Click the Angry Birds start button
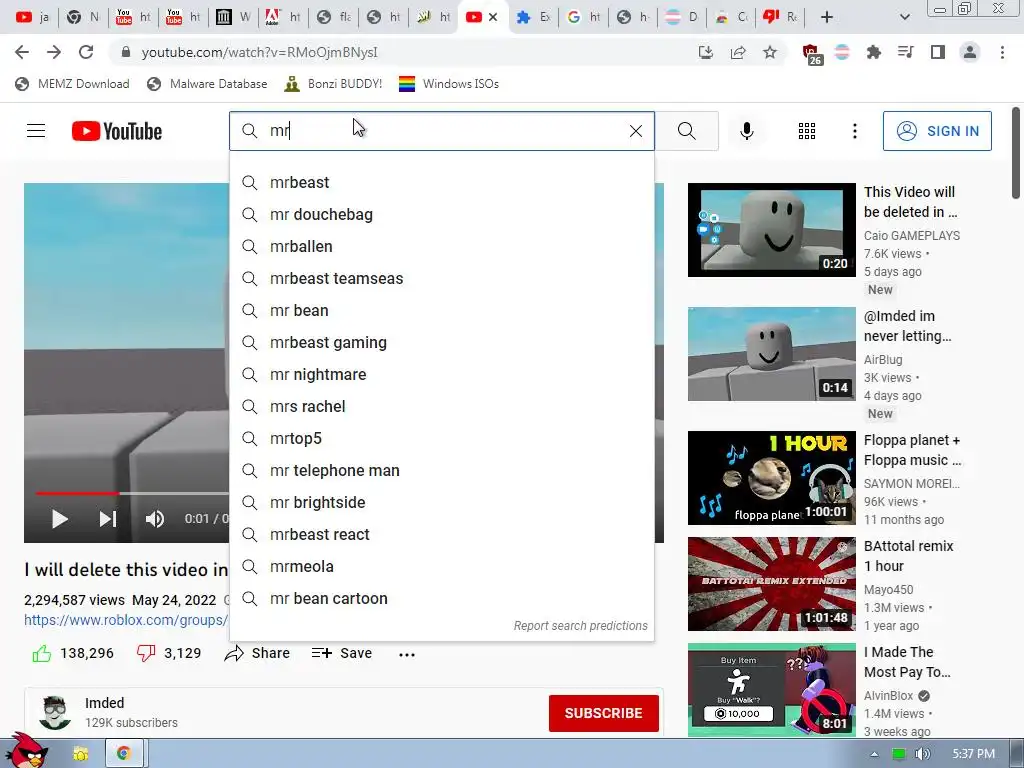This screenshot has height=768, width=1024. click(25, 751)
